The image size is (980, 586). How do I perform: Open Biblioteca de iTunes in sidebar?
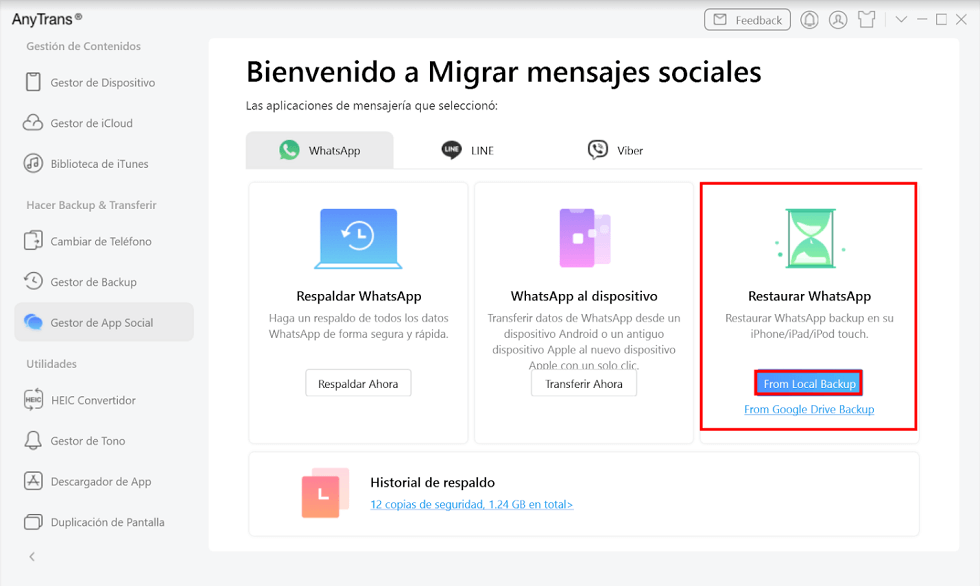click(x=104, y=164)
